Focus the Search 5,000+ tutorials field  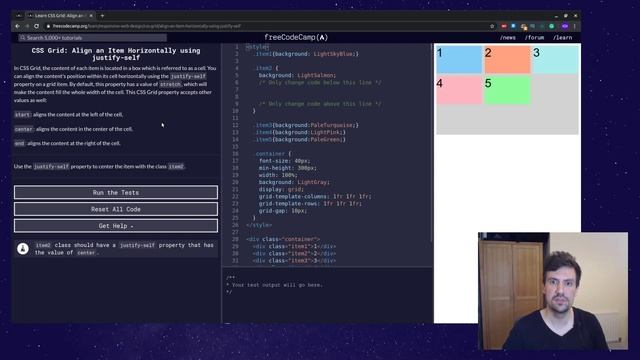point(93,38)
